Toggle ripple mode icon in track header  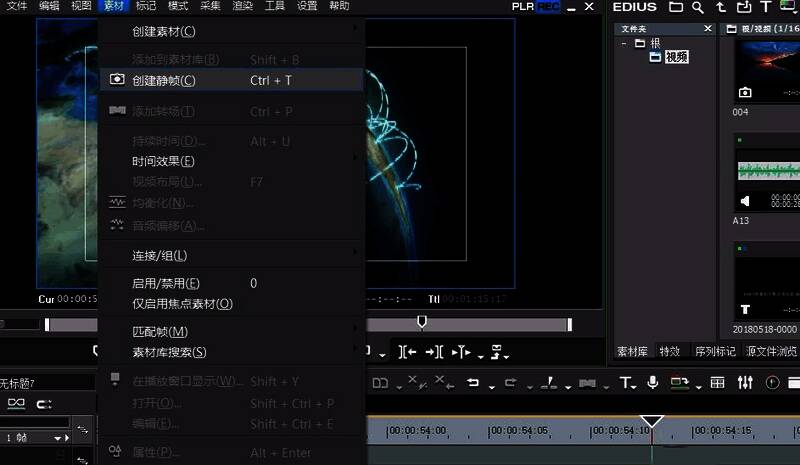pyautogui.click(x=16, y=404)
